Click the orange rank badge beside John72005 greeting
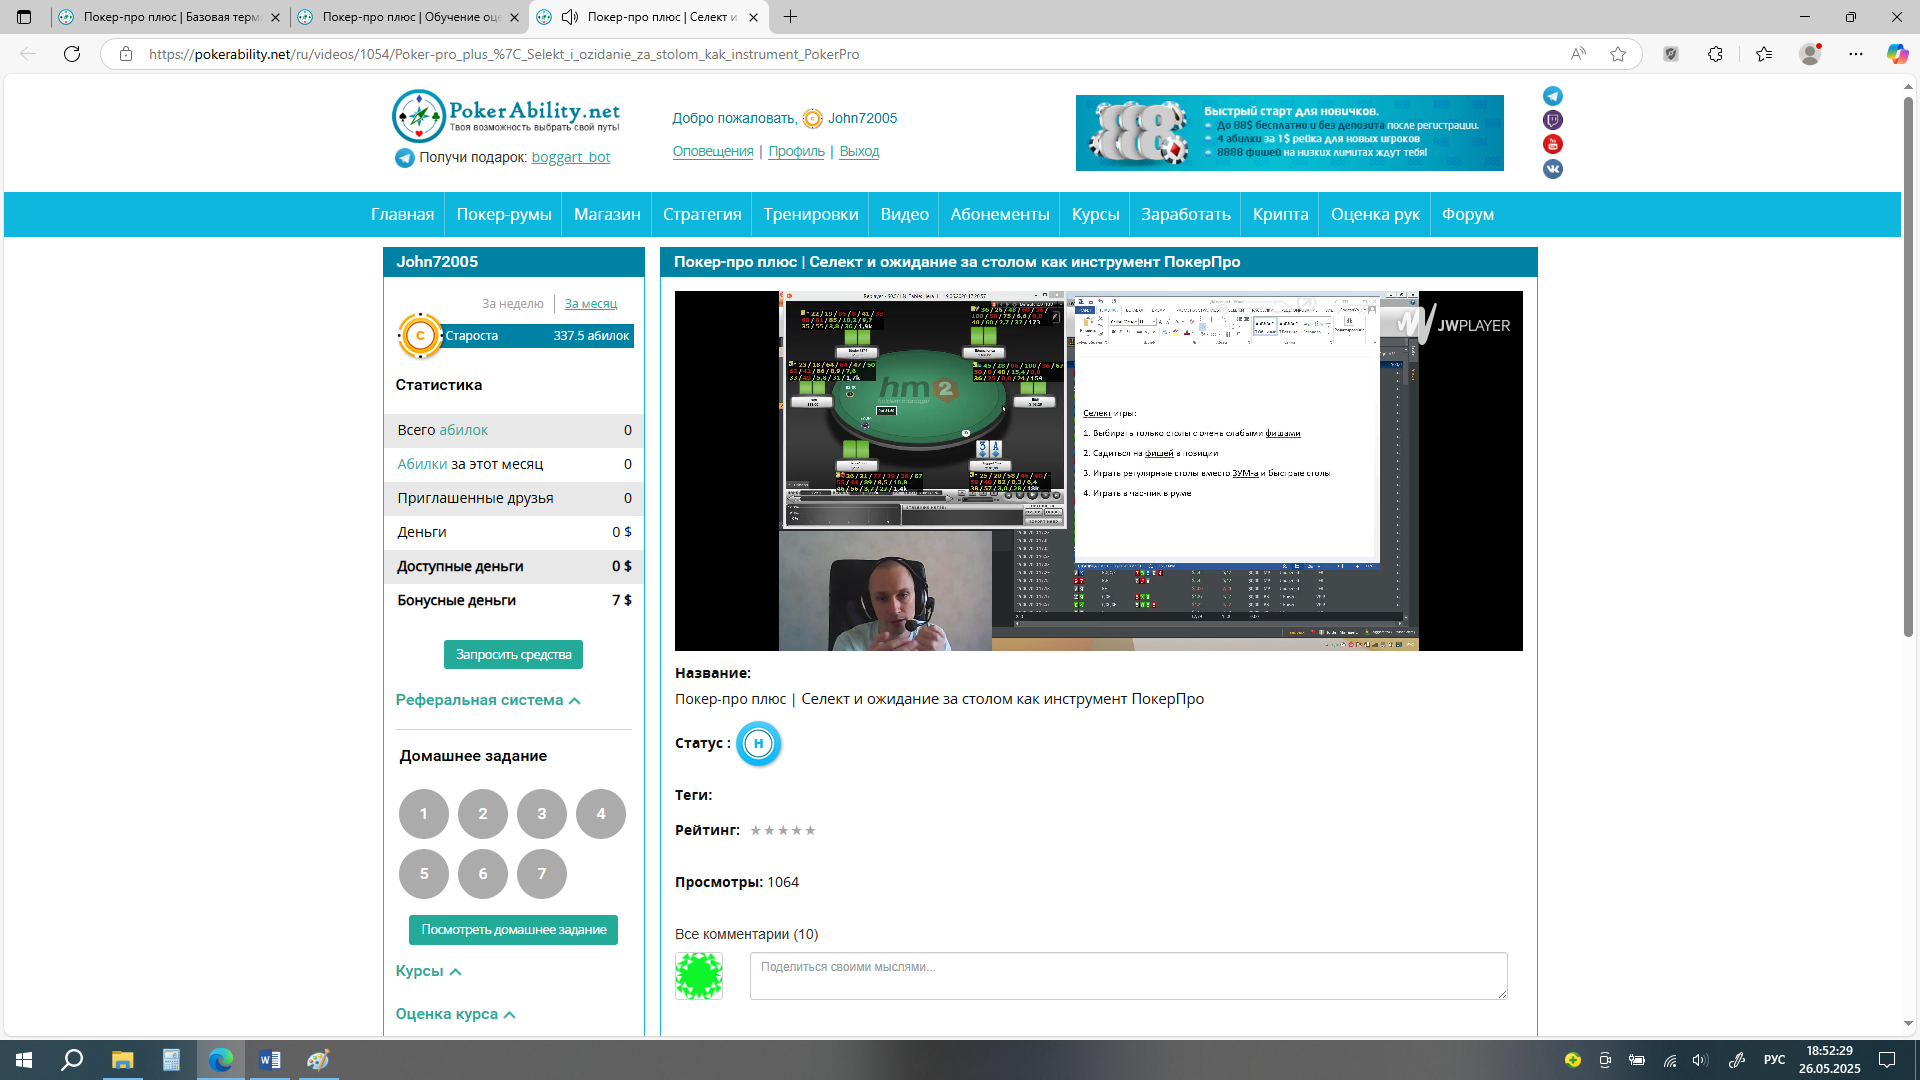The width and height of the screenshot is (1920, 1080). [x=813, y=119]
